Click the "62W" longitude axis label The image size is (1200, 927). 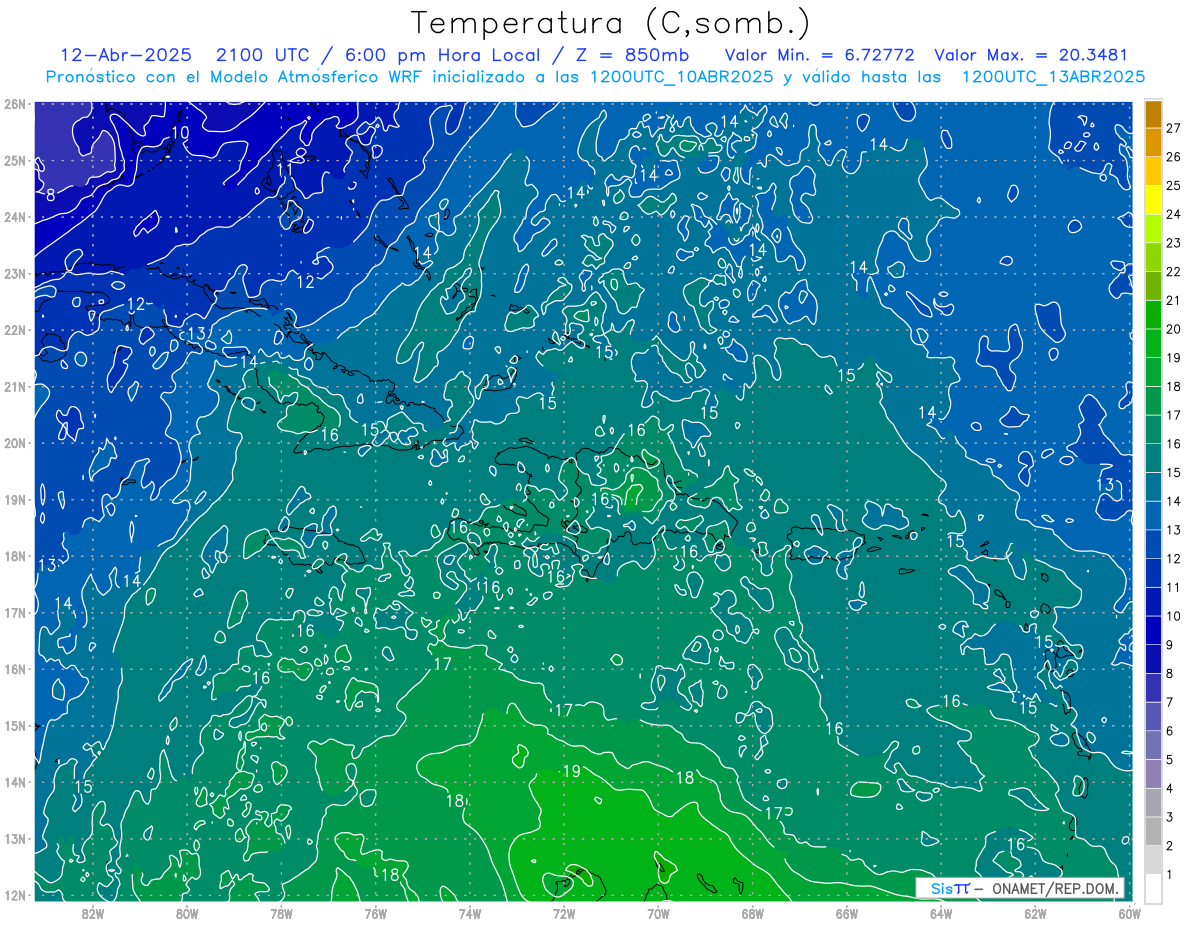point(1036,913)
